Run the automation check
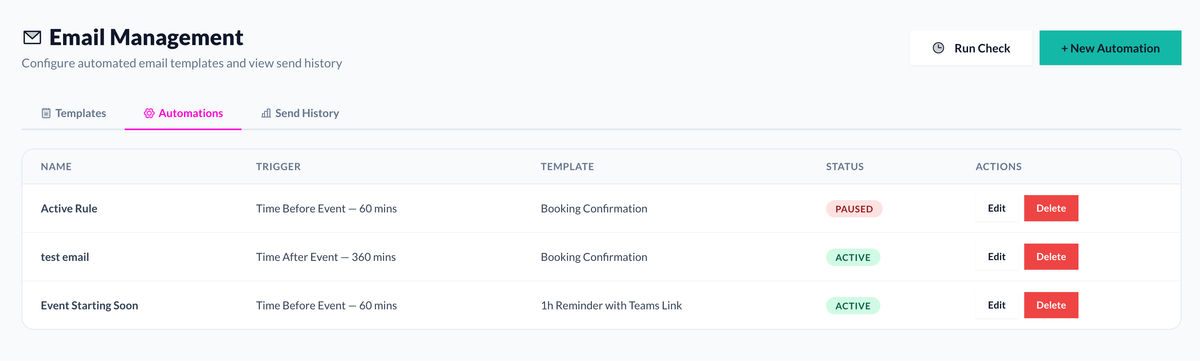Screen dimensions: 1200x361 click(x=970, y=48)
